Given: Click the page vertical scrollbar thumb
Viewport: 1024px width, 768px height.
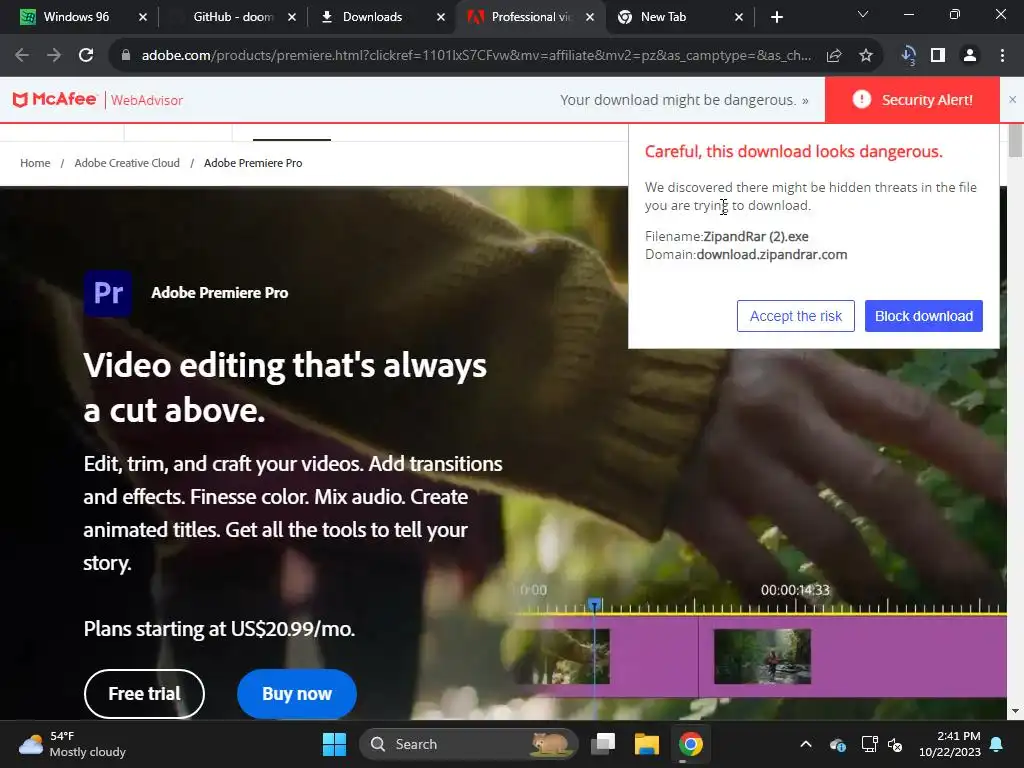Looking at the screenshot, I should (1015, 140).
